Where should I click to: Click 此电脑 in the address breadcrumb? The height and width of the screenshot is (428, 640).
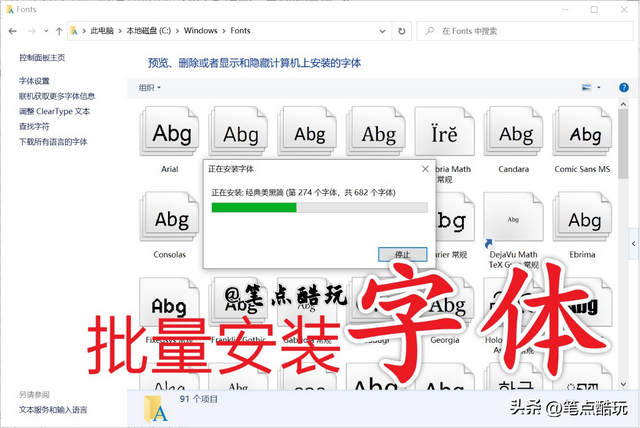tap(102, 31)
